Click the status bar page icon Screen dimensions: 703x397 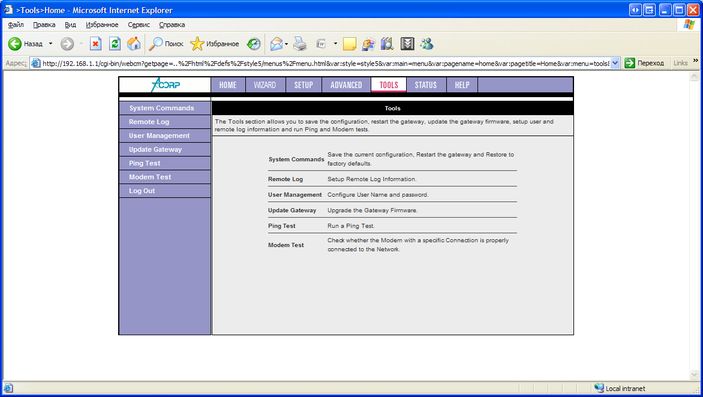(x=8, y=388)
